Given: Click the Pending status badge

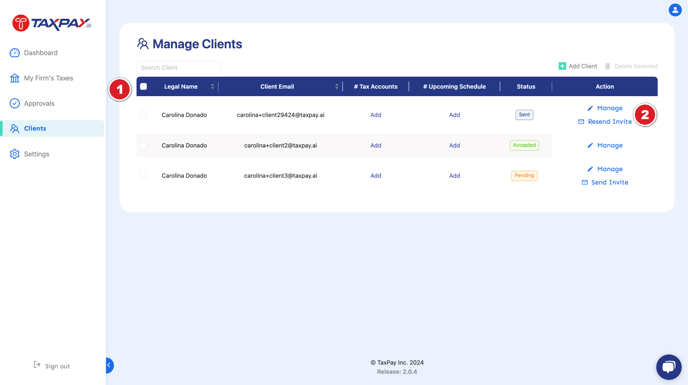Looking at the screenshot, I should (x=524, y=176).
